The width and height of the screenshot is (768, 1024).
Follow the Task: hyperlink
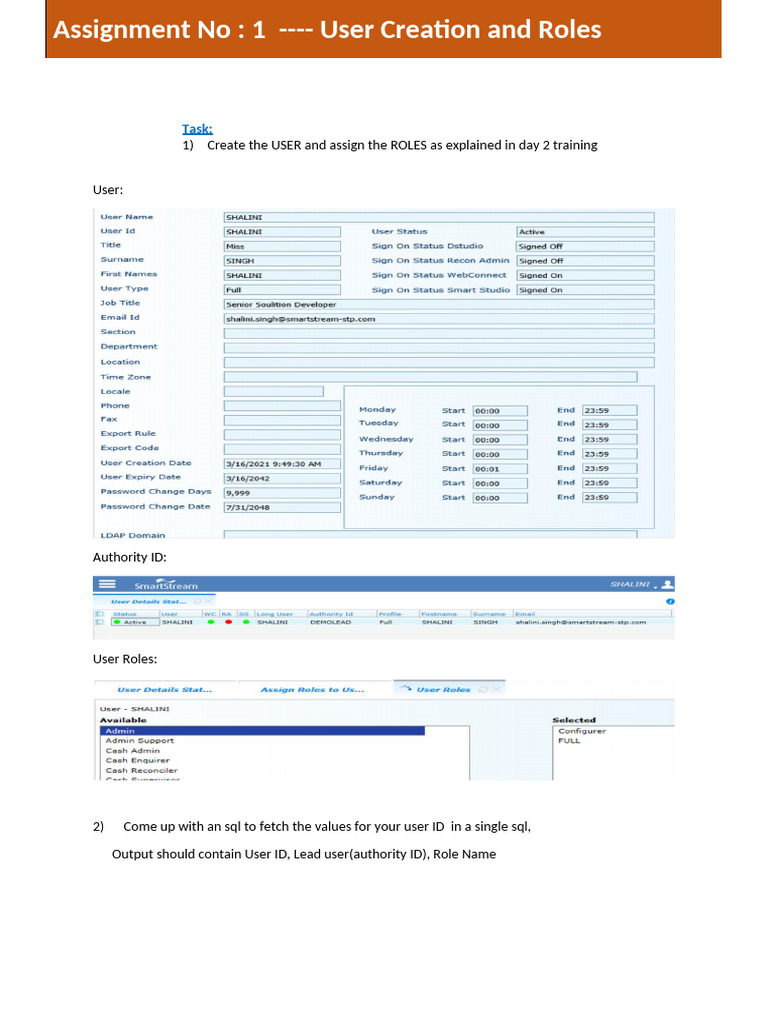click(197, 129)
